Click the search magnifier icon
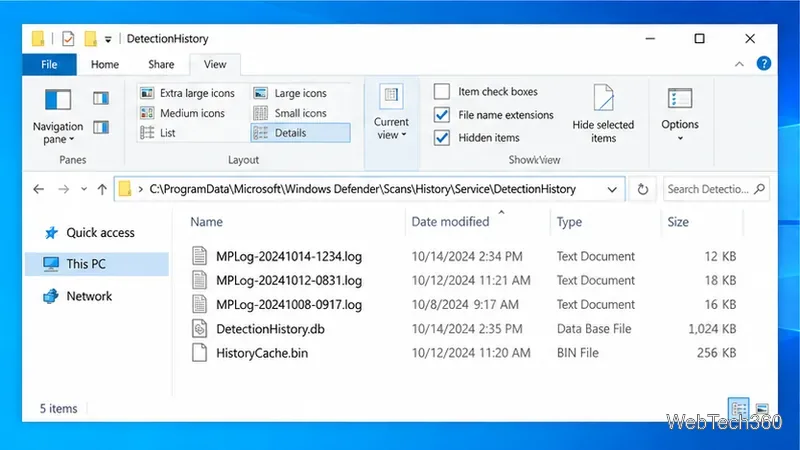Viewport: 800px width, 450px height. [759, 189]
